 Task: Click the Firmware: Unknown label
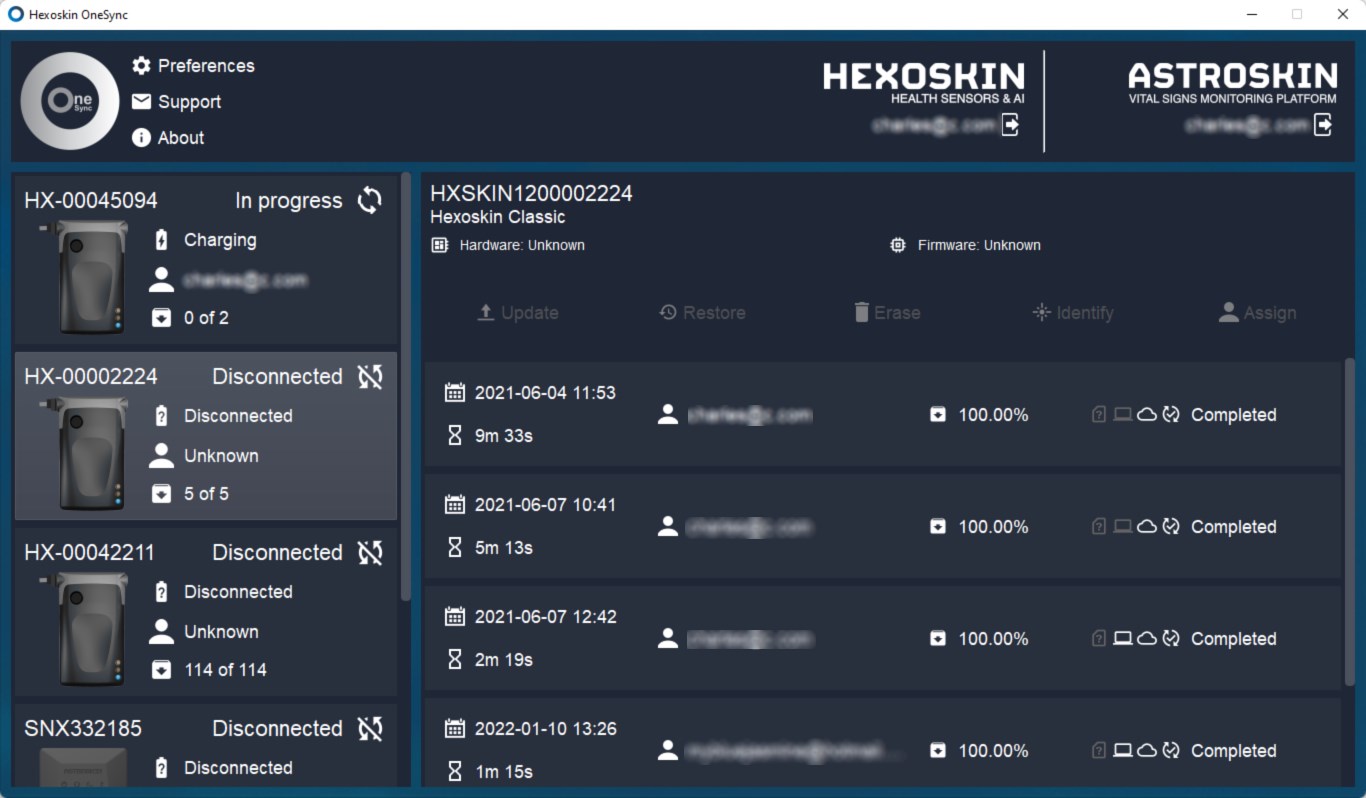pos(979,245)
